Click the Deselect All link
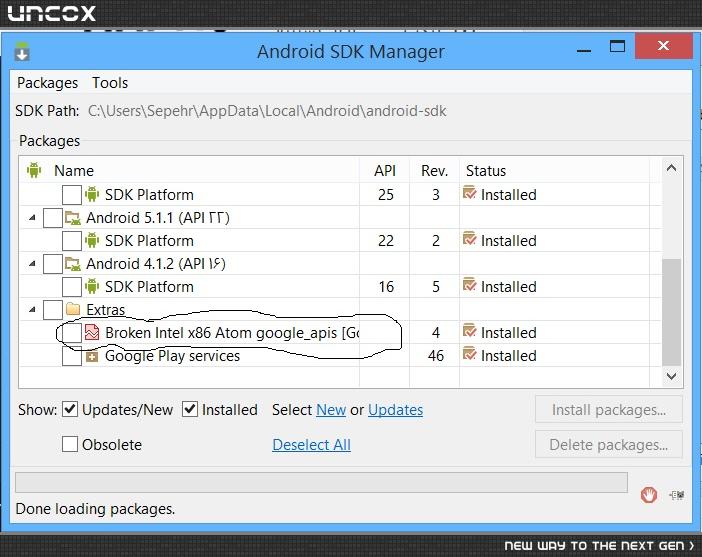Viewport: 702px width, 557px height. pos(312,445)
